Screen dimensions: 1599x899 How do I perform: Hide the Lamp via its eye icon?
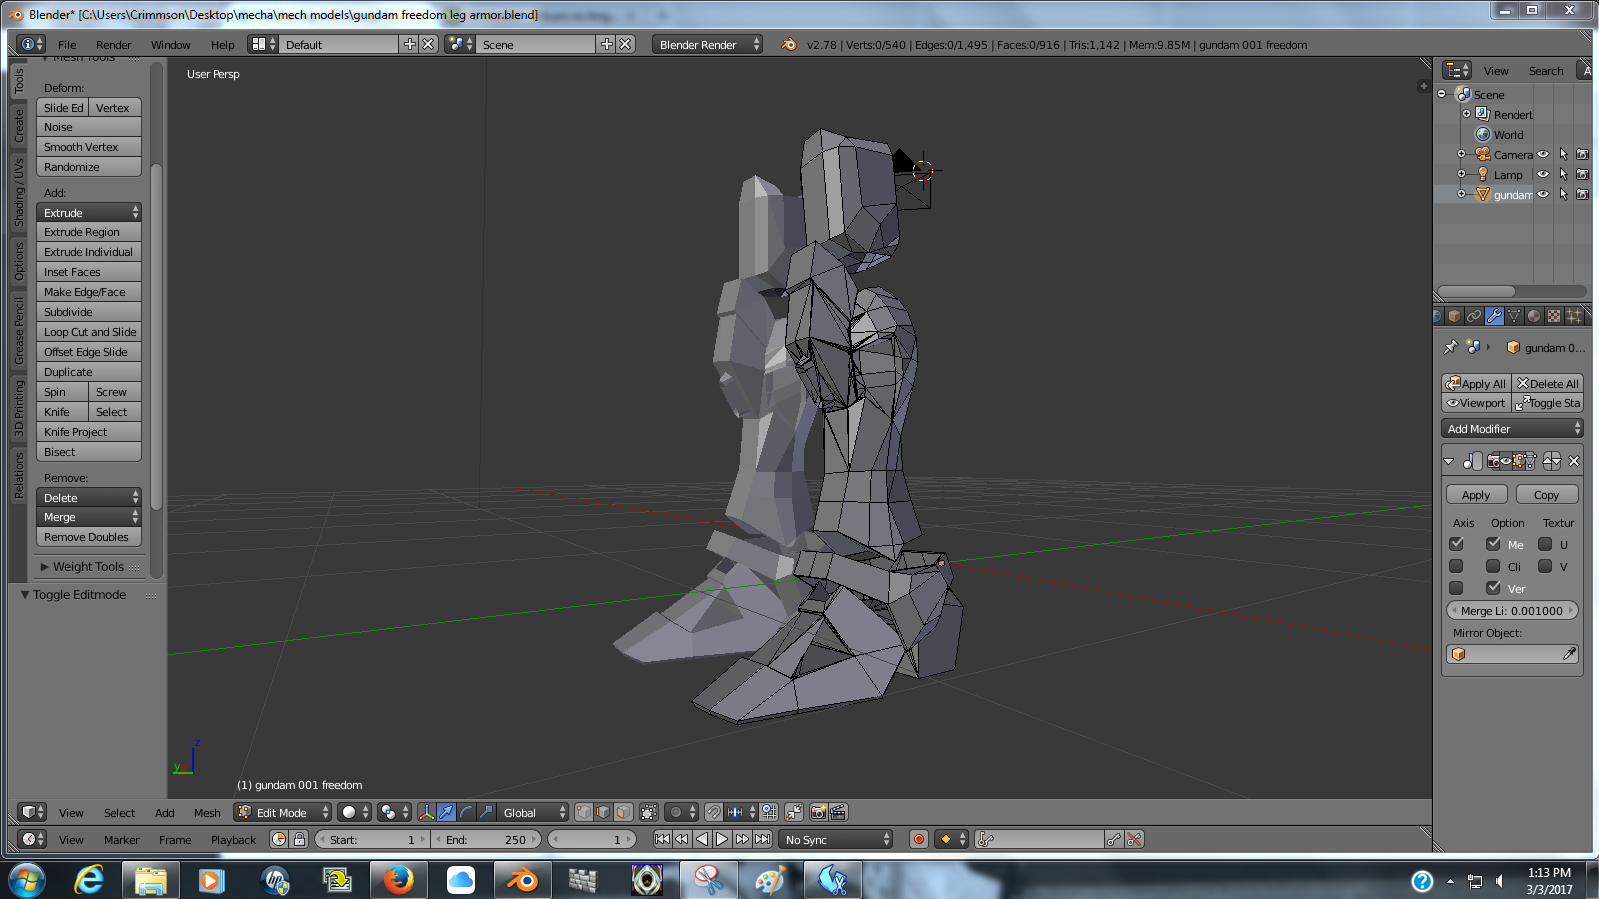click(1543, 174)
